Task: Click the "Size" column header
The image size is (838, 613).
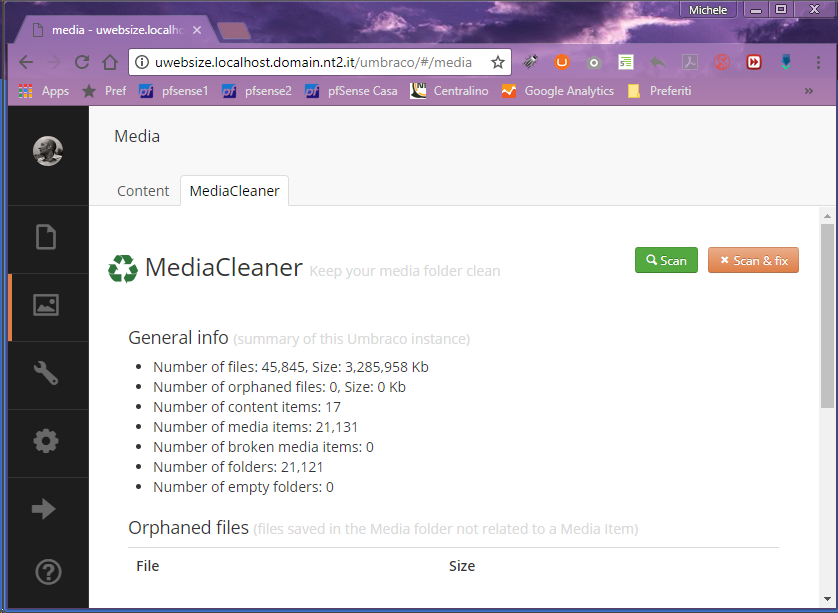Action: [462, 566]
